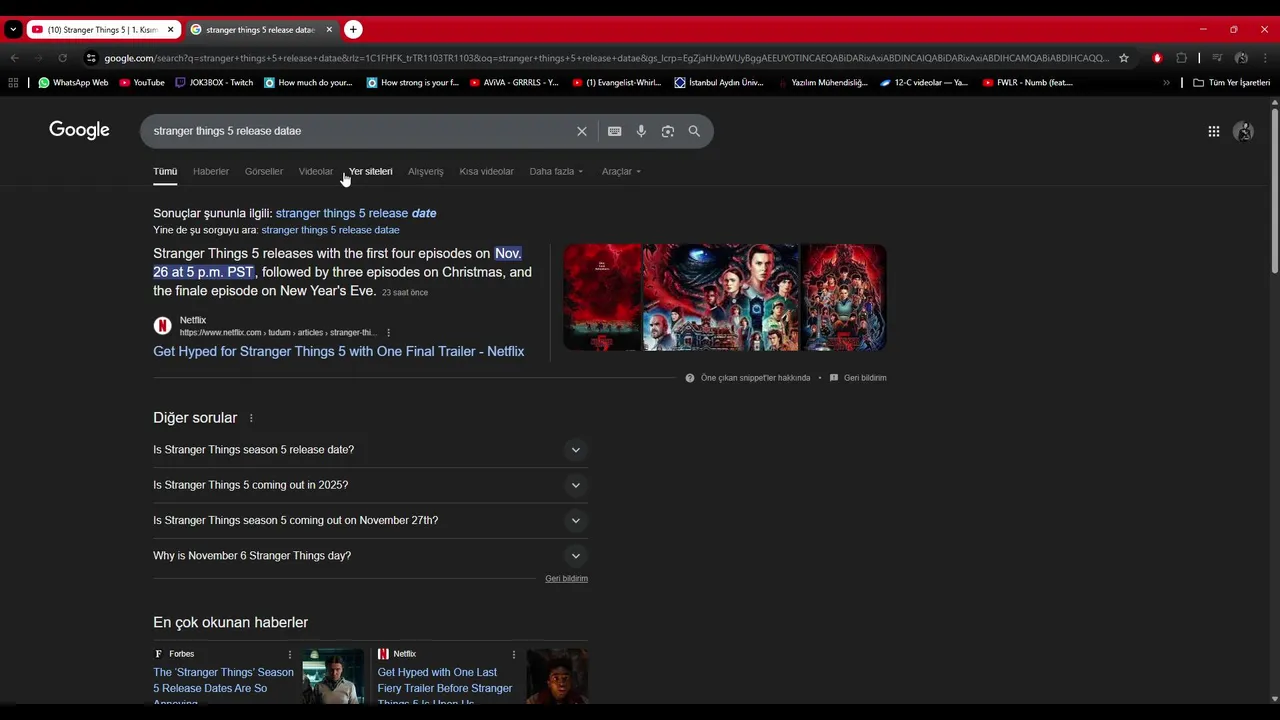Show more hidden bookmarks chevron
The width and height of the screenshot is (1280, 720).
1166,83
